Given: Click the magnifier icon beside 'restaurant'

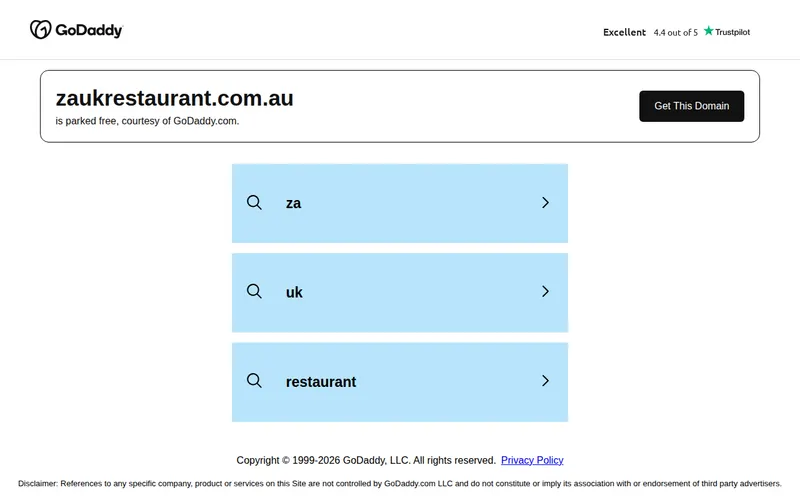Looking at the screenshot, I should click(x=254, y=381).
